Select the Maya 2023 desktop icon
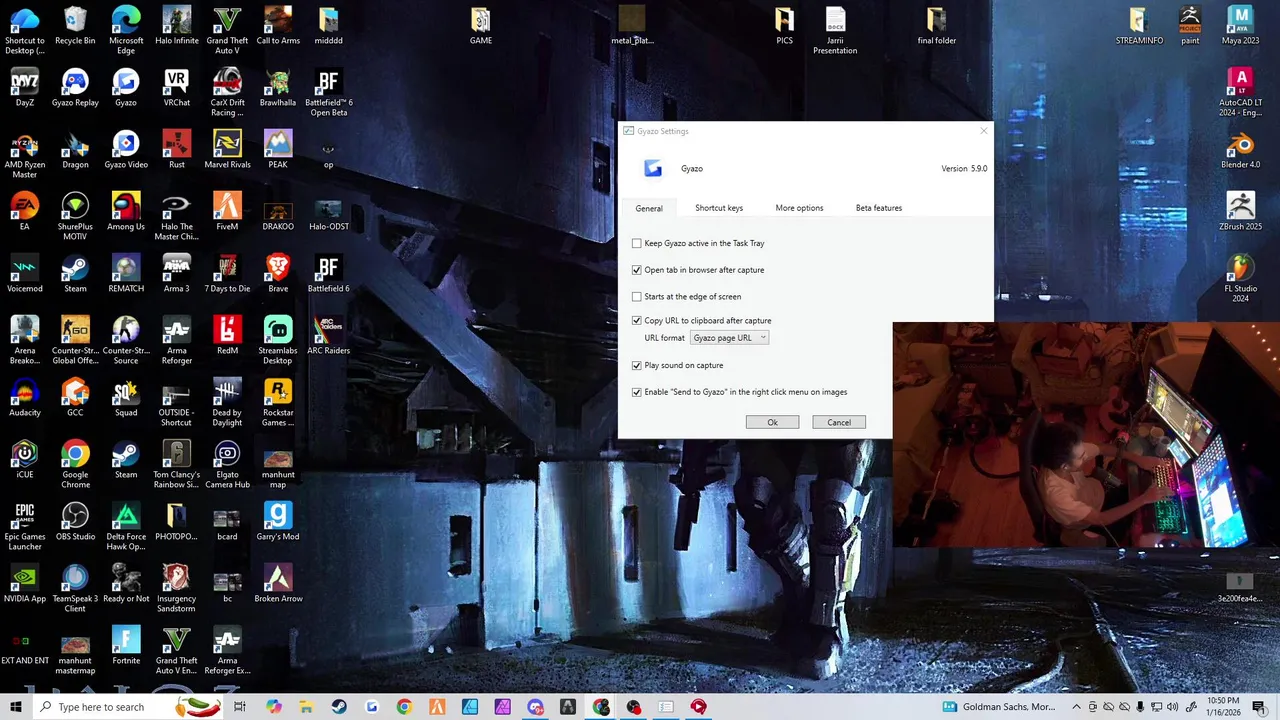 pos(1241,26)
